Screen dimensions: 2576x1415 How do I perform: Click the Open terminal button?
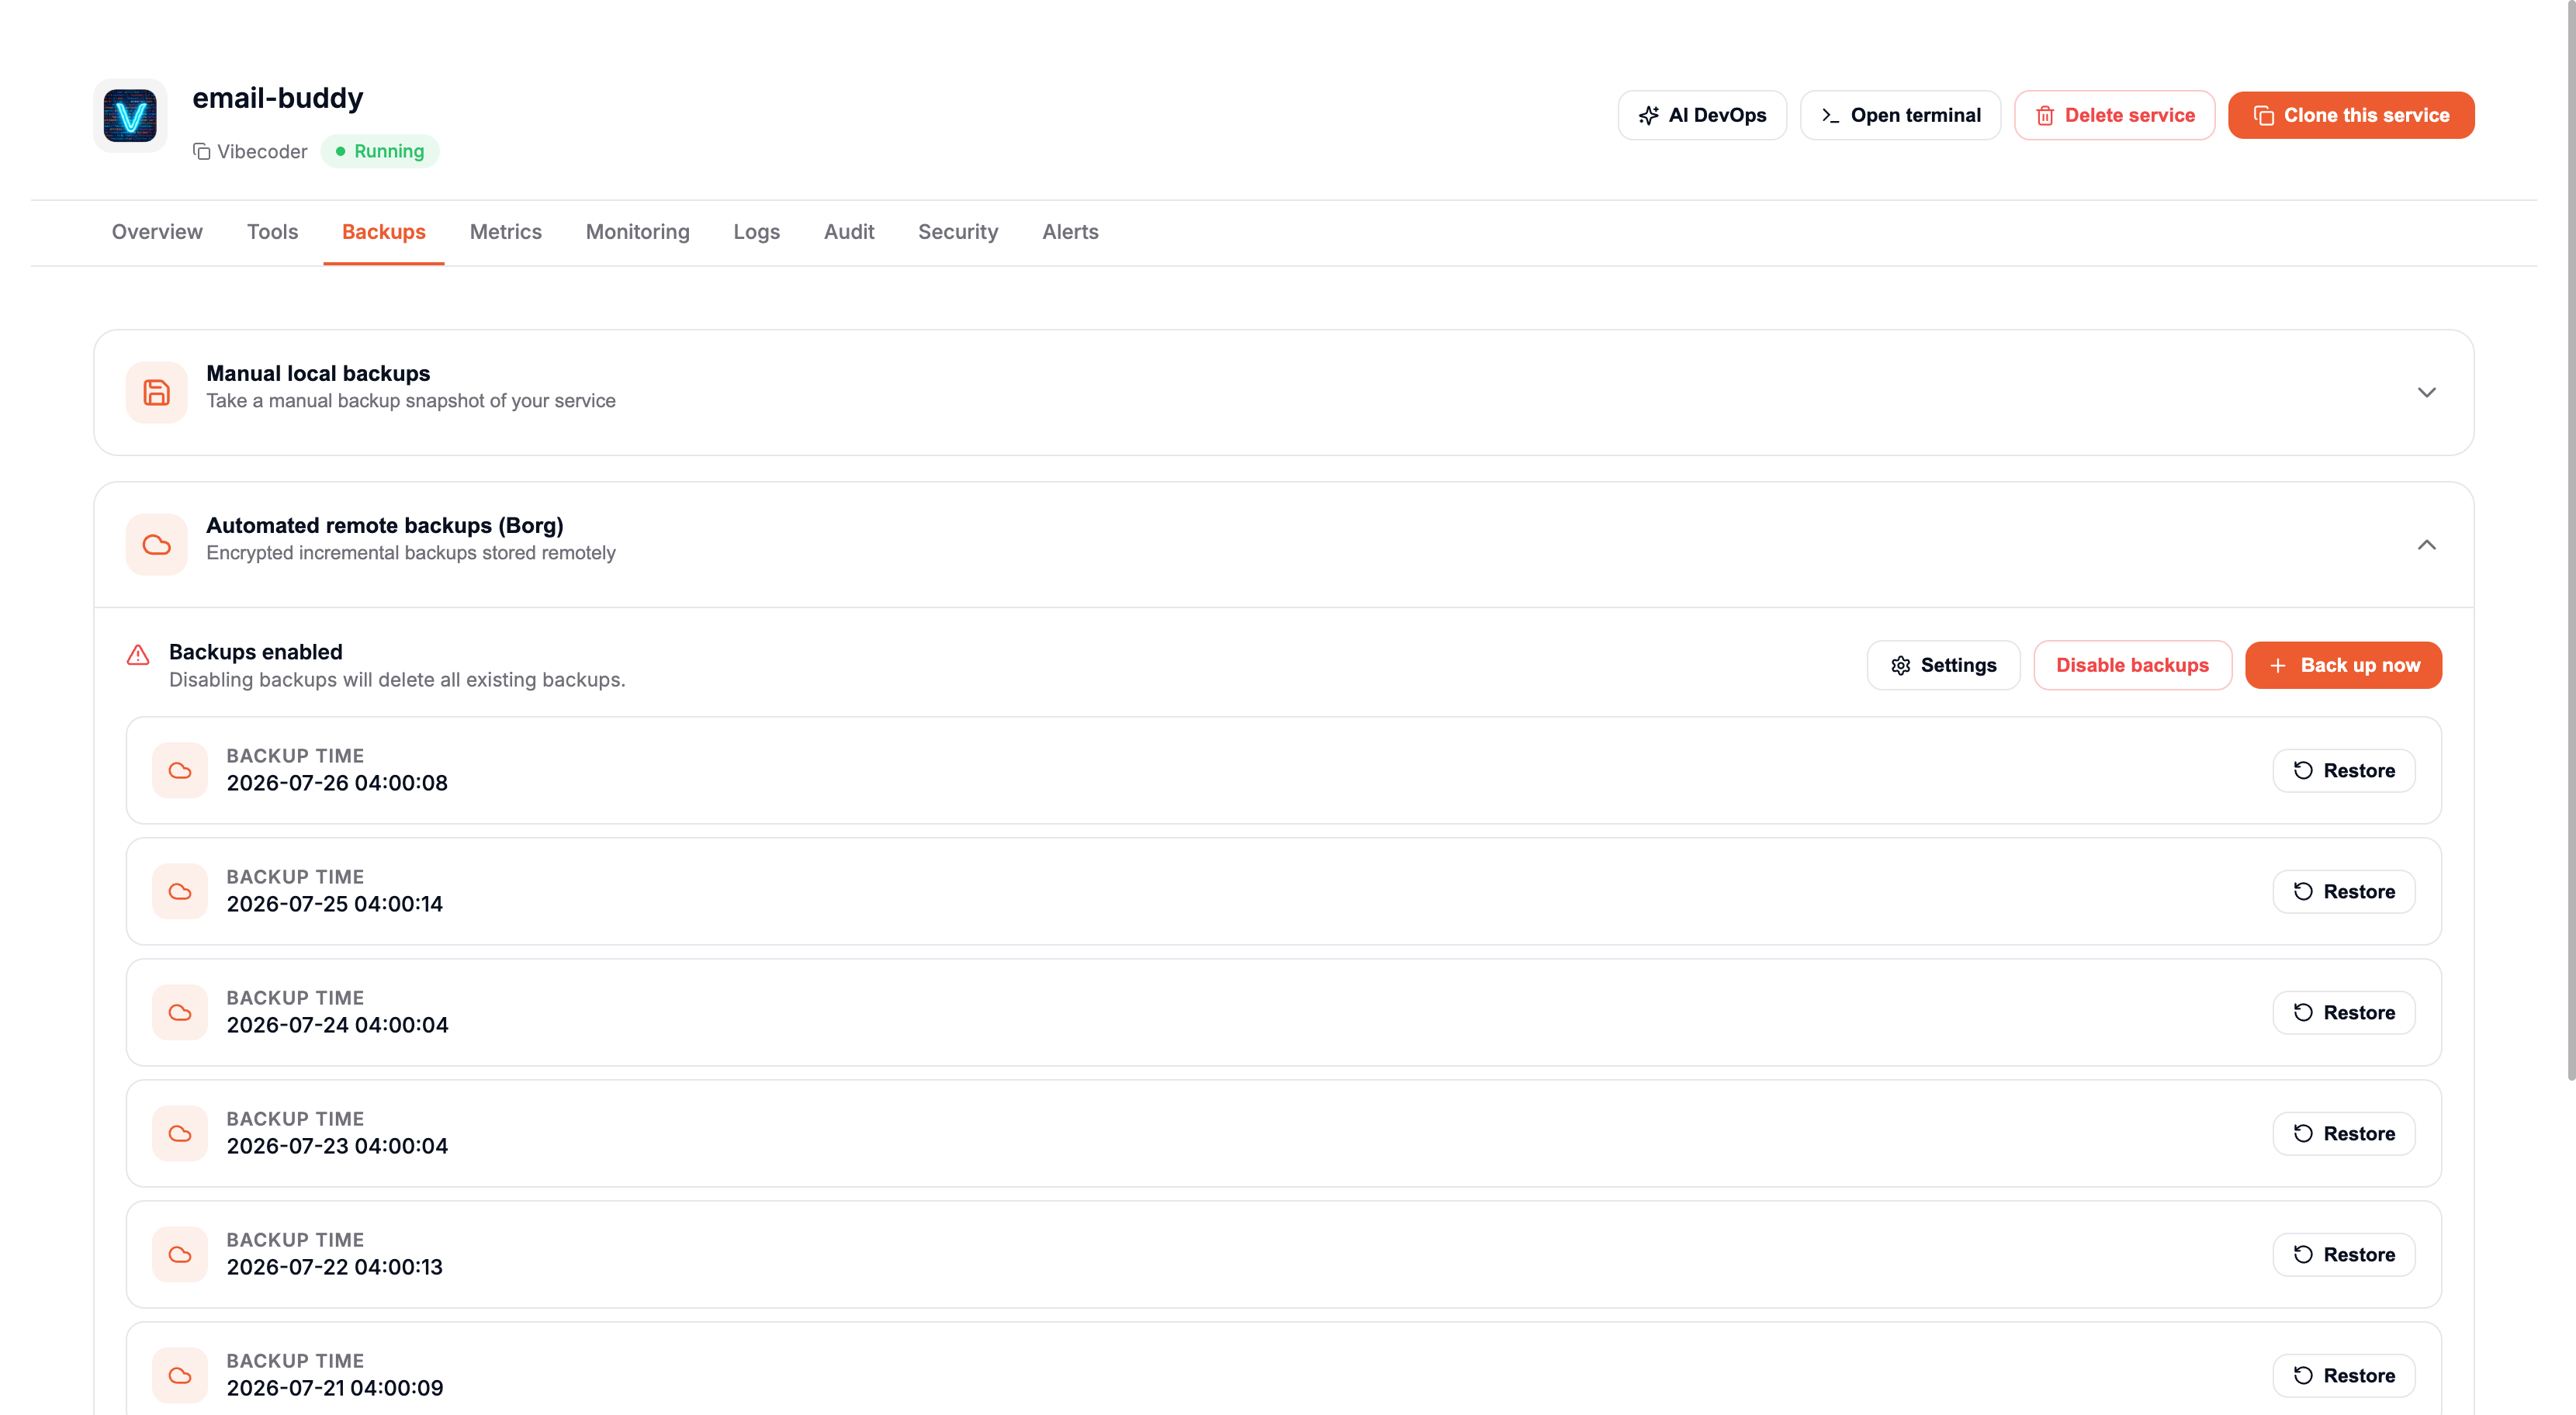[x=1900, y=115]
